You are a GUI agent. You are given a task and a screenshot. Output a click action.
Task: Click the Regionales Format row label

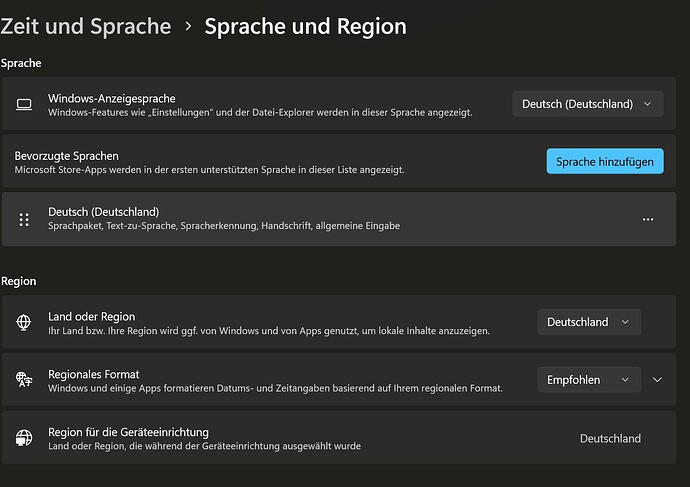tap(94, 374)
